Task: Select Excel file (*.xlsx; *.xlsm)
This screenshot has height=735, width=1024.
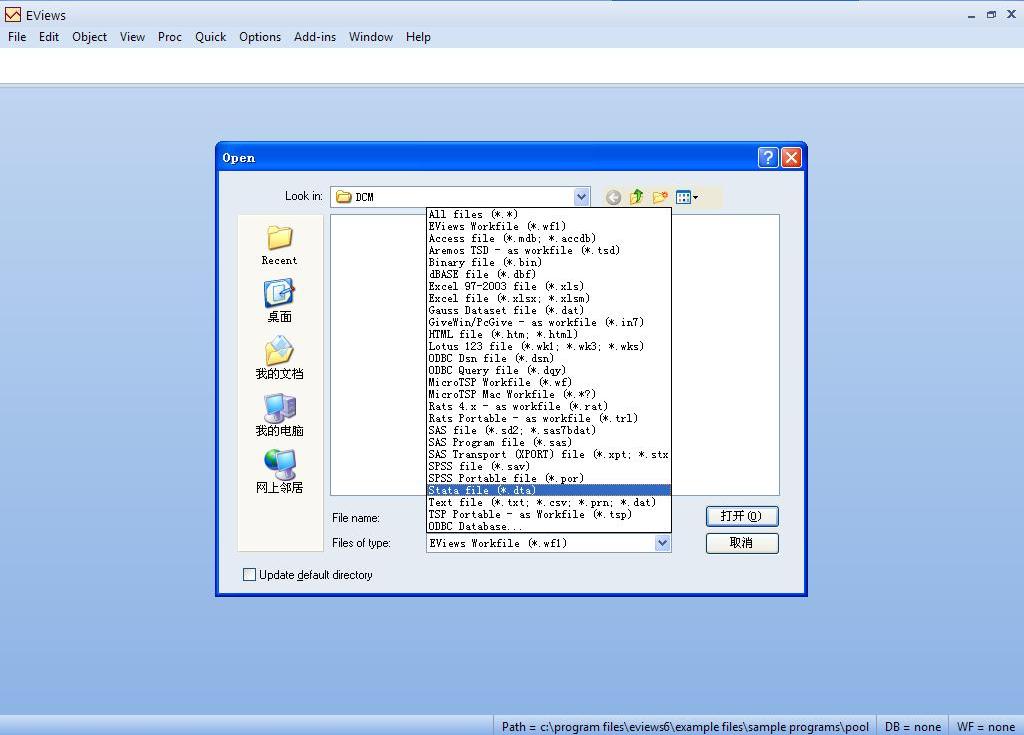Action: tap(549, 299)
